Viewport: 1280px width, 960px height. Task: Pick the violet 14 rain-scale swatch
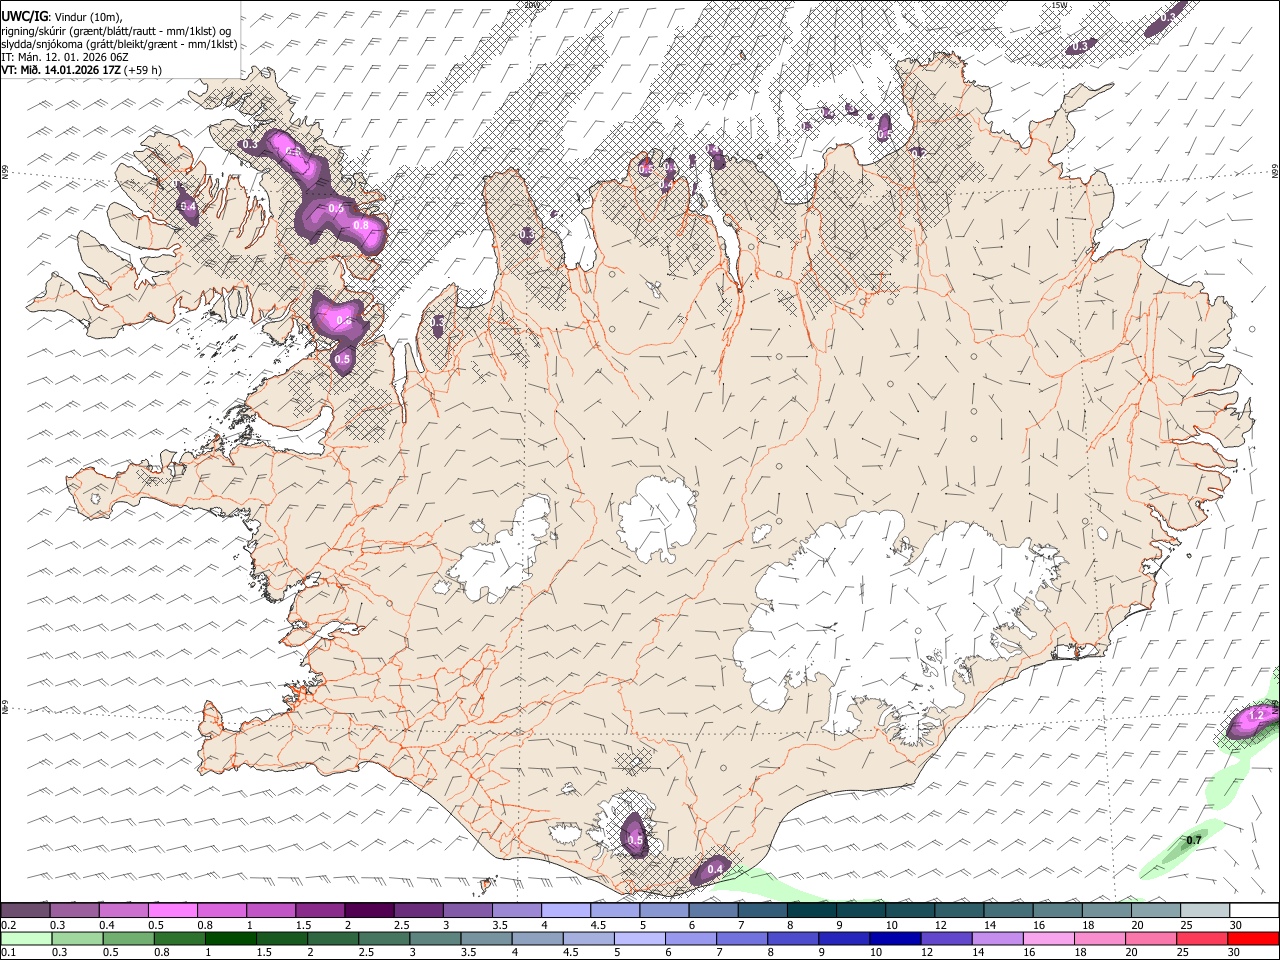[998, 939]
